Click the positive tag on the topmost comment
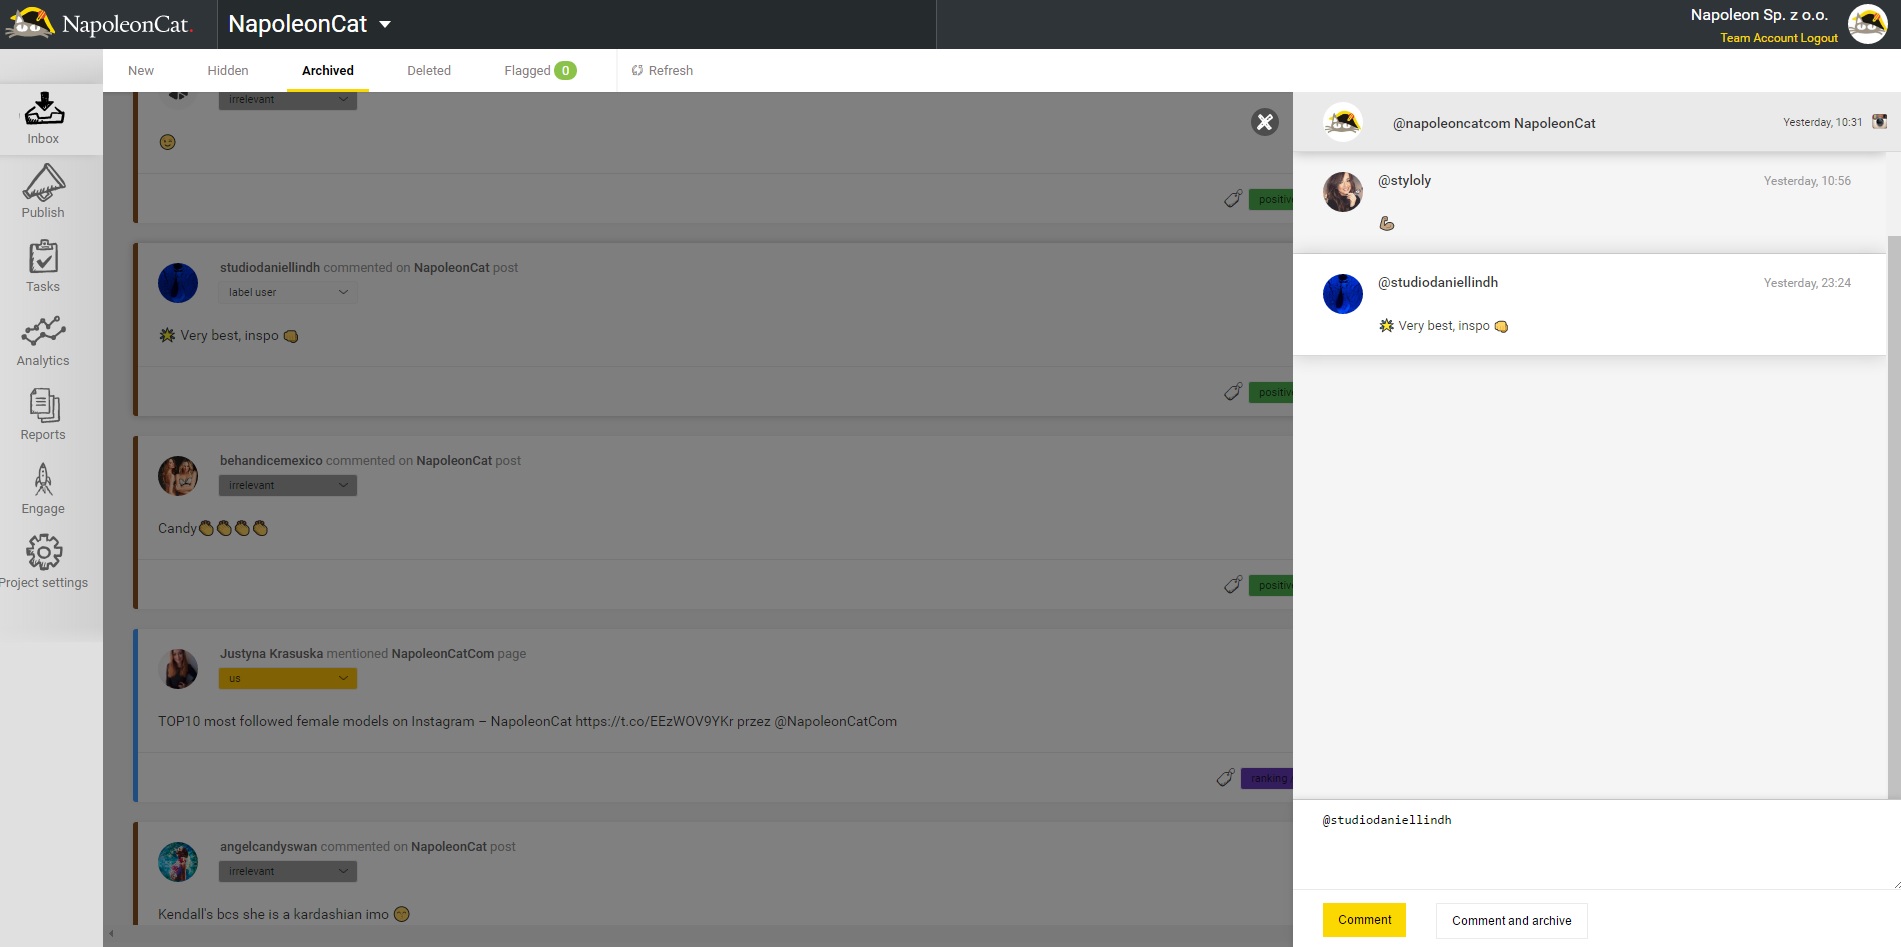The image size is (1901, 947). point(1271,199)
